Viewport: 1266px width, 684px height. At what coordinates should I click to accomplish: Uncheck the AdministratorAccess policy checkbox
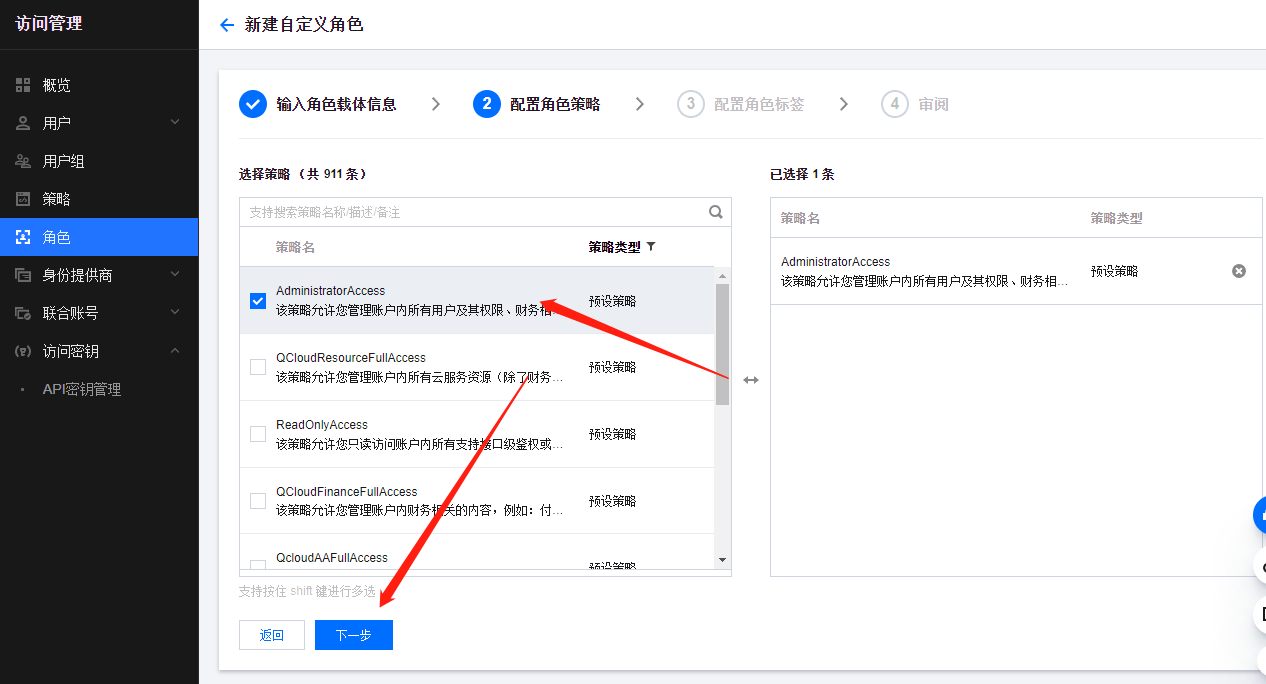(258, 300)
